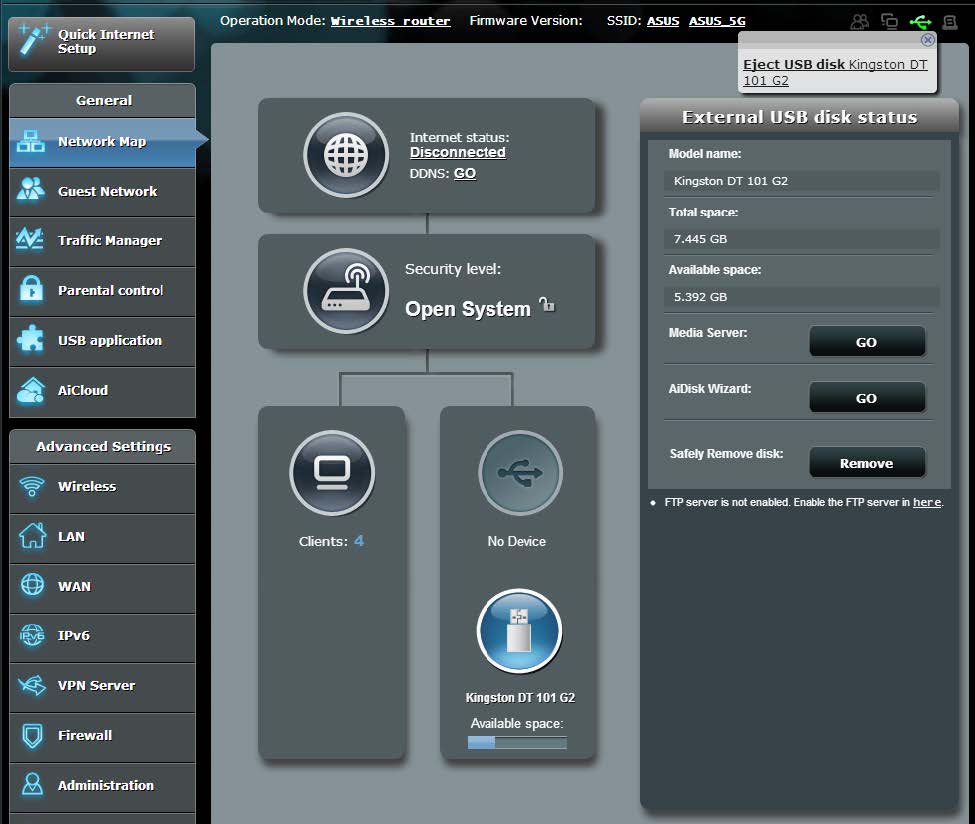This screenshot has height=824, width=975.
Task: Open the ASUS_5G SSID link
Action: [x=717, y=21]
